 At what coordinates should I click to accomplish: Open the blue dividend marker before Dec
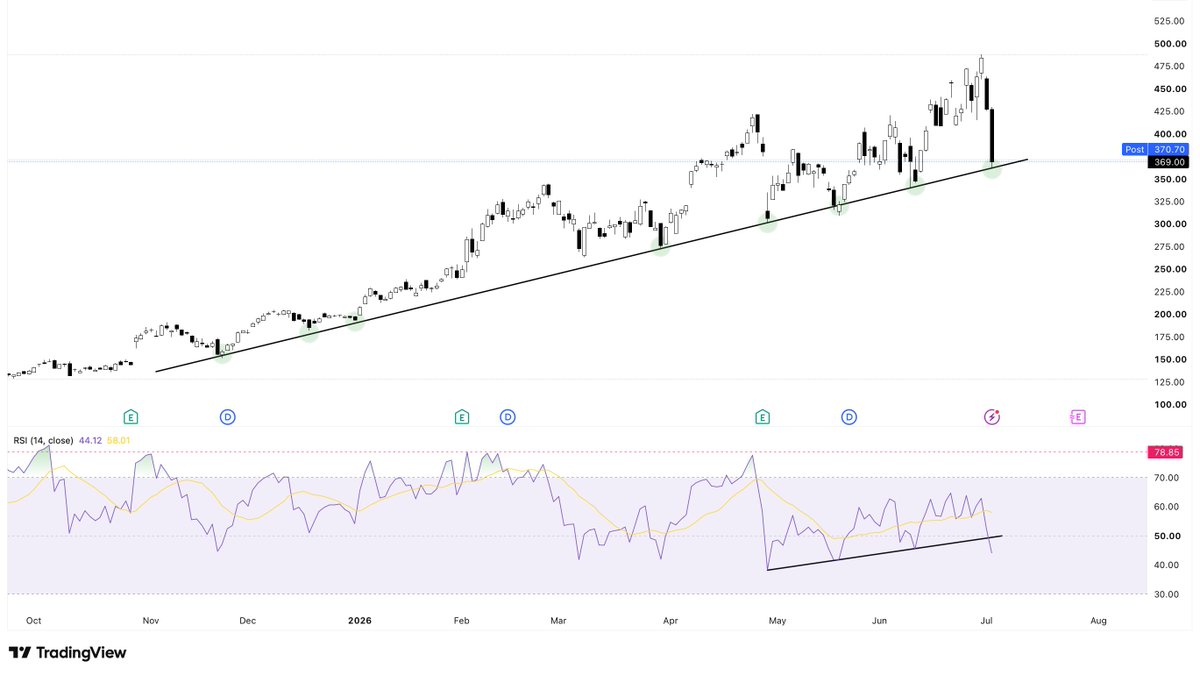click(x=227, y=416)
